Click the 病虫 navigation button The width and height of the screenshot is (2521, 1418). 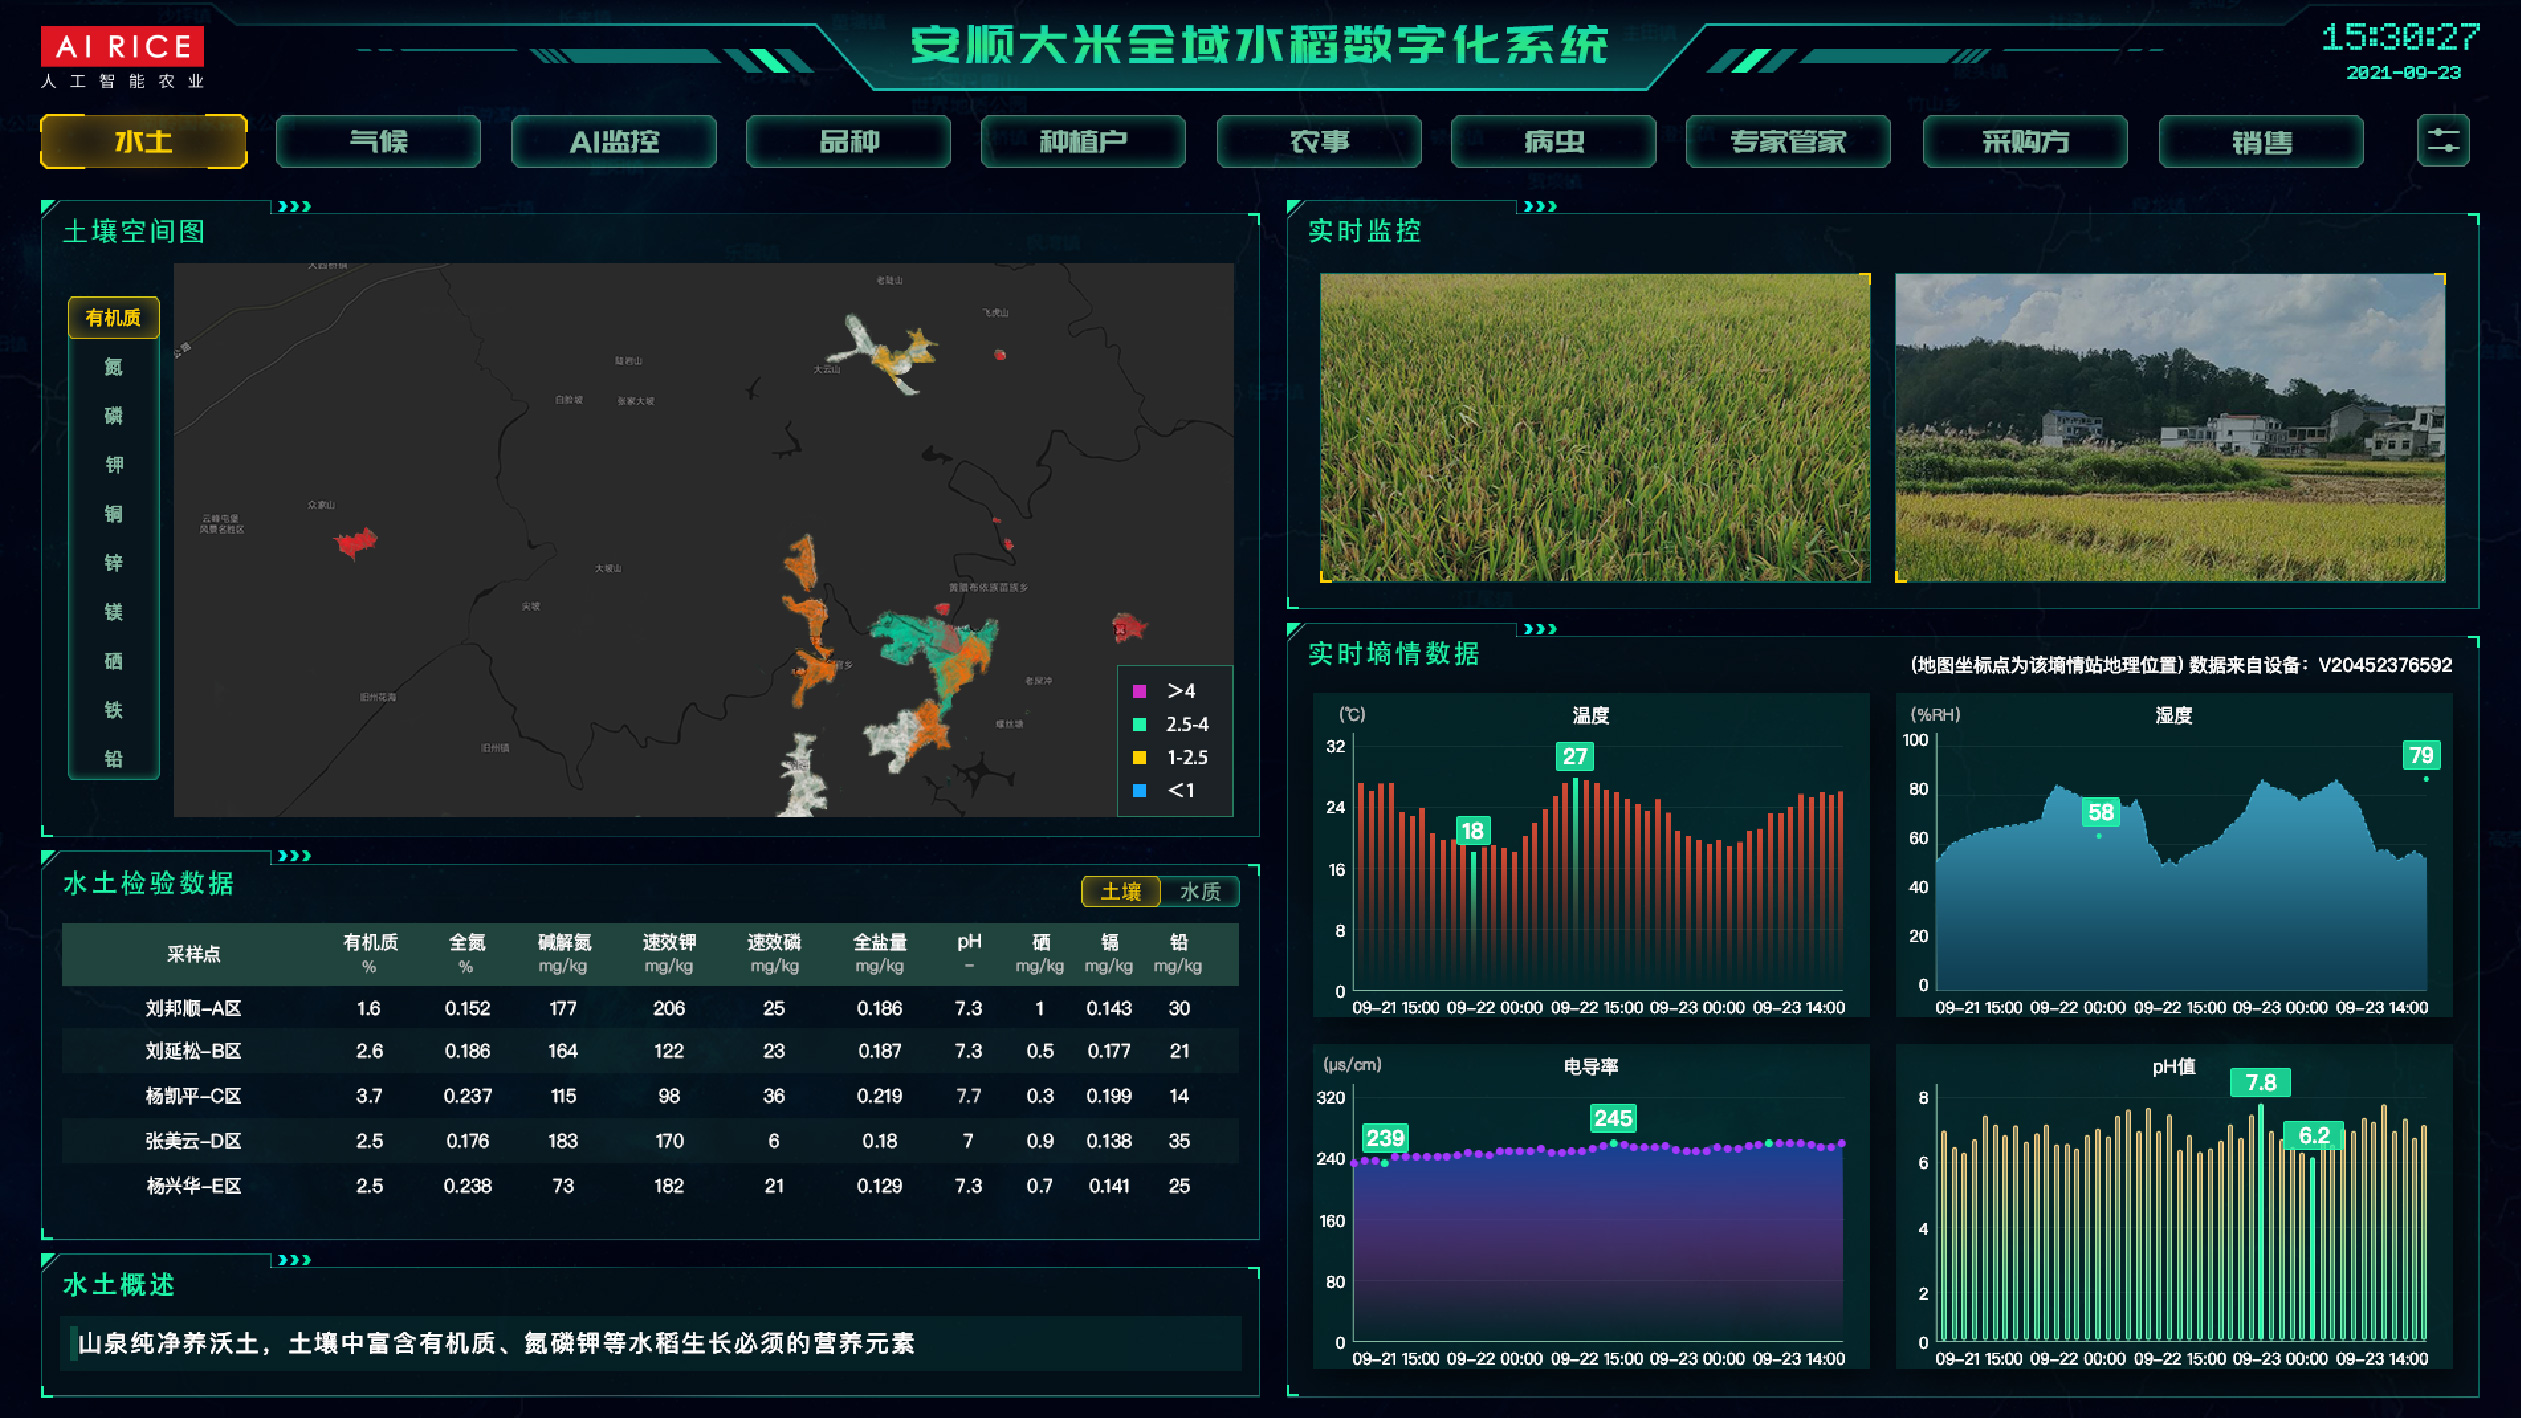(1553, 142)
